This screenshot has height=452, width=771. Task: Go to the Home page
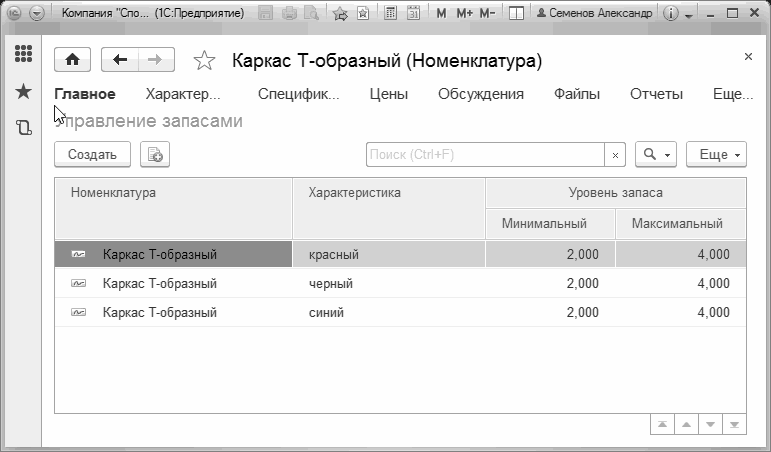[x=72, y=60]
